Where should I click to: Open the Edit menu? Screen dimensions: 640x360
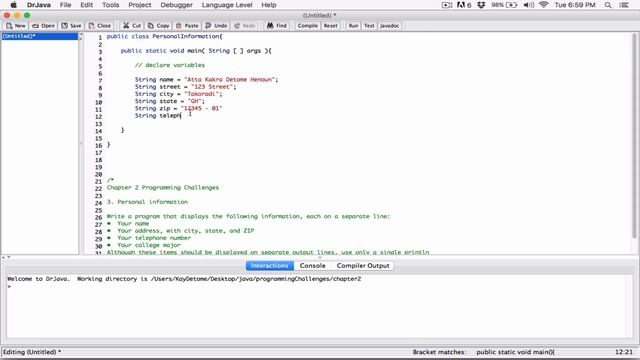pos(87,5)
